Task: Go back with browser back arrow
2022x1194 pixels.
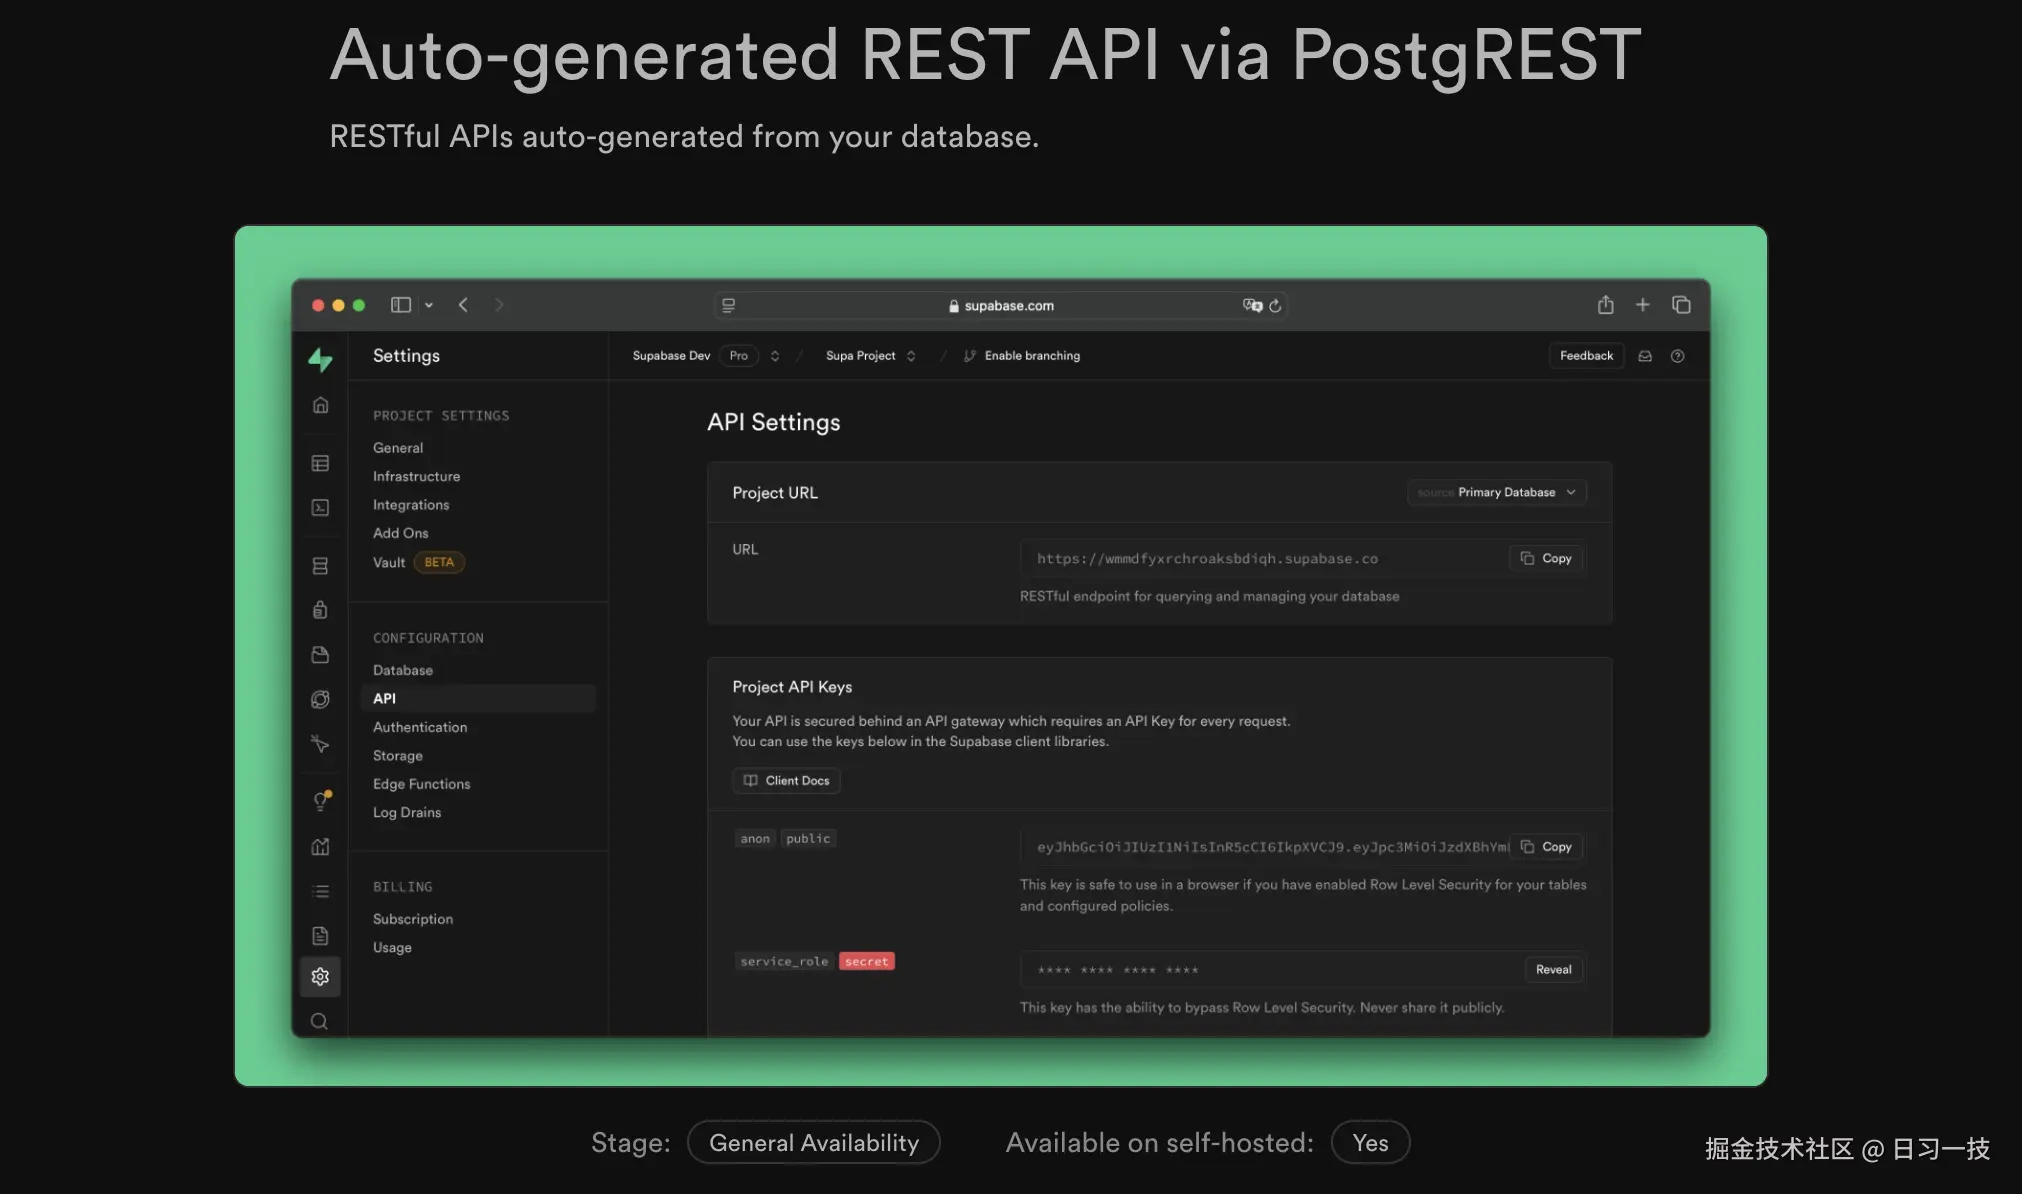Action: [463, 305]
